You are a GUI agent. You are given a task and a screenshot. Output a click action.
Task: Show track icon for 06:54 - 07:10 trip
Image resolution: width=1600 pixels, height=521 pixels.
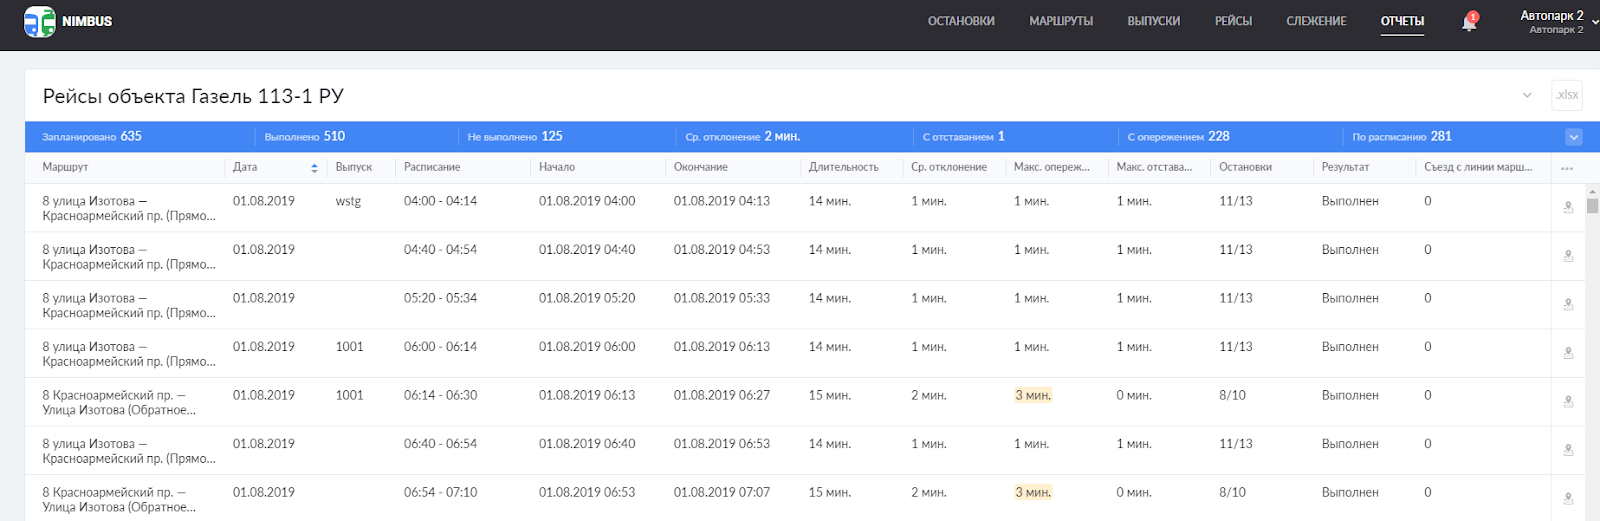point(1568,498)
